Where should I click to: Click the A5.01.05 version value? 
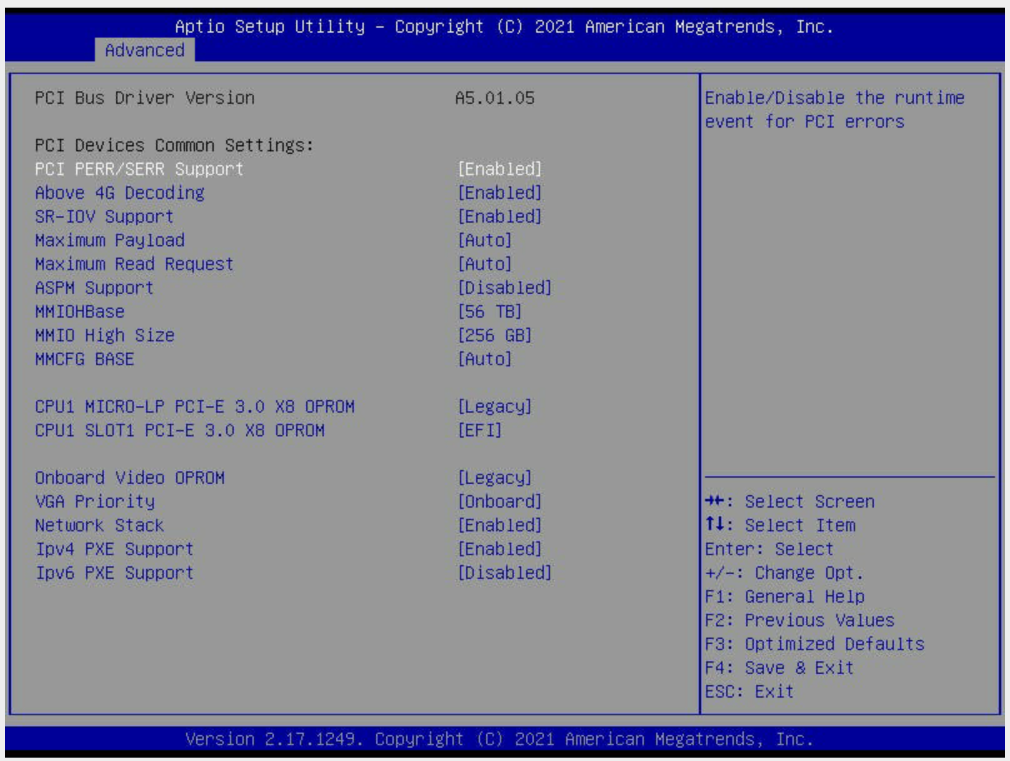coord(495,98)
